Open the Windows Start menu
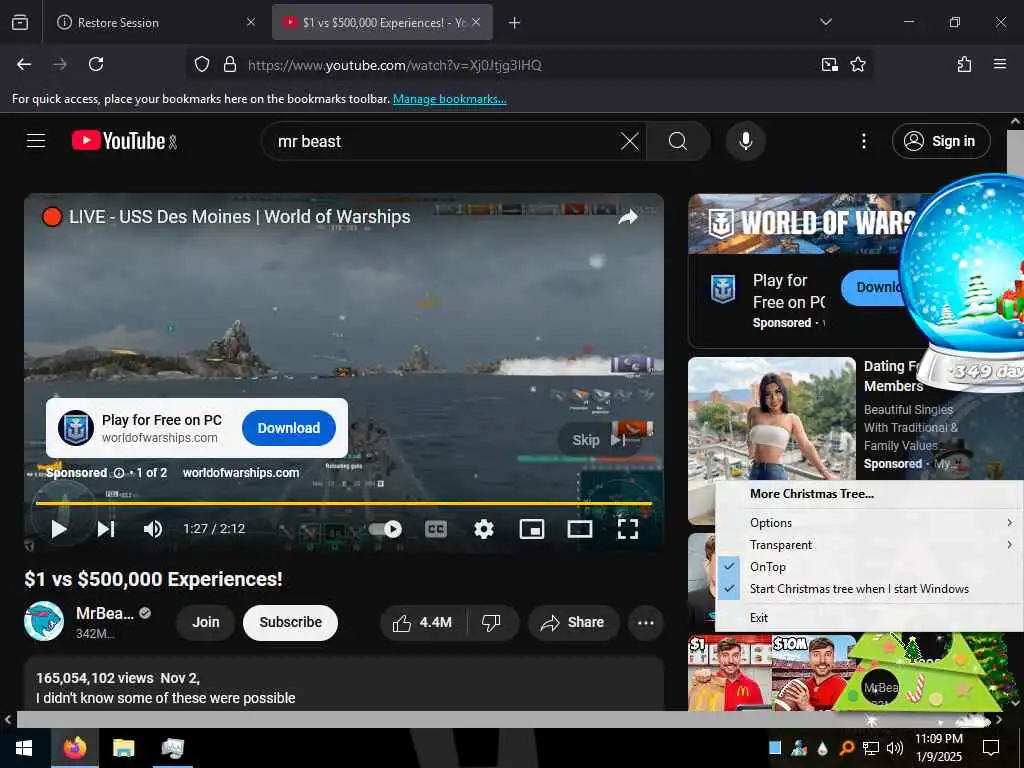Viewport: 1024px width, 768px height. tap(24, 748)
